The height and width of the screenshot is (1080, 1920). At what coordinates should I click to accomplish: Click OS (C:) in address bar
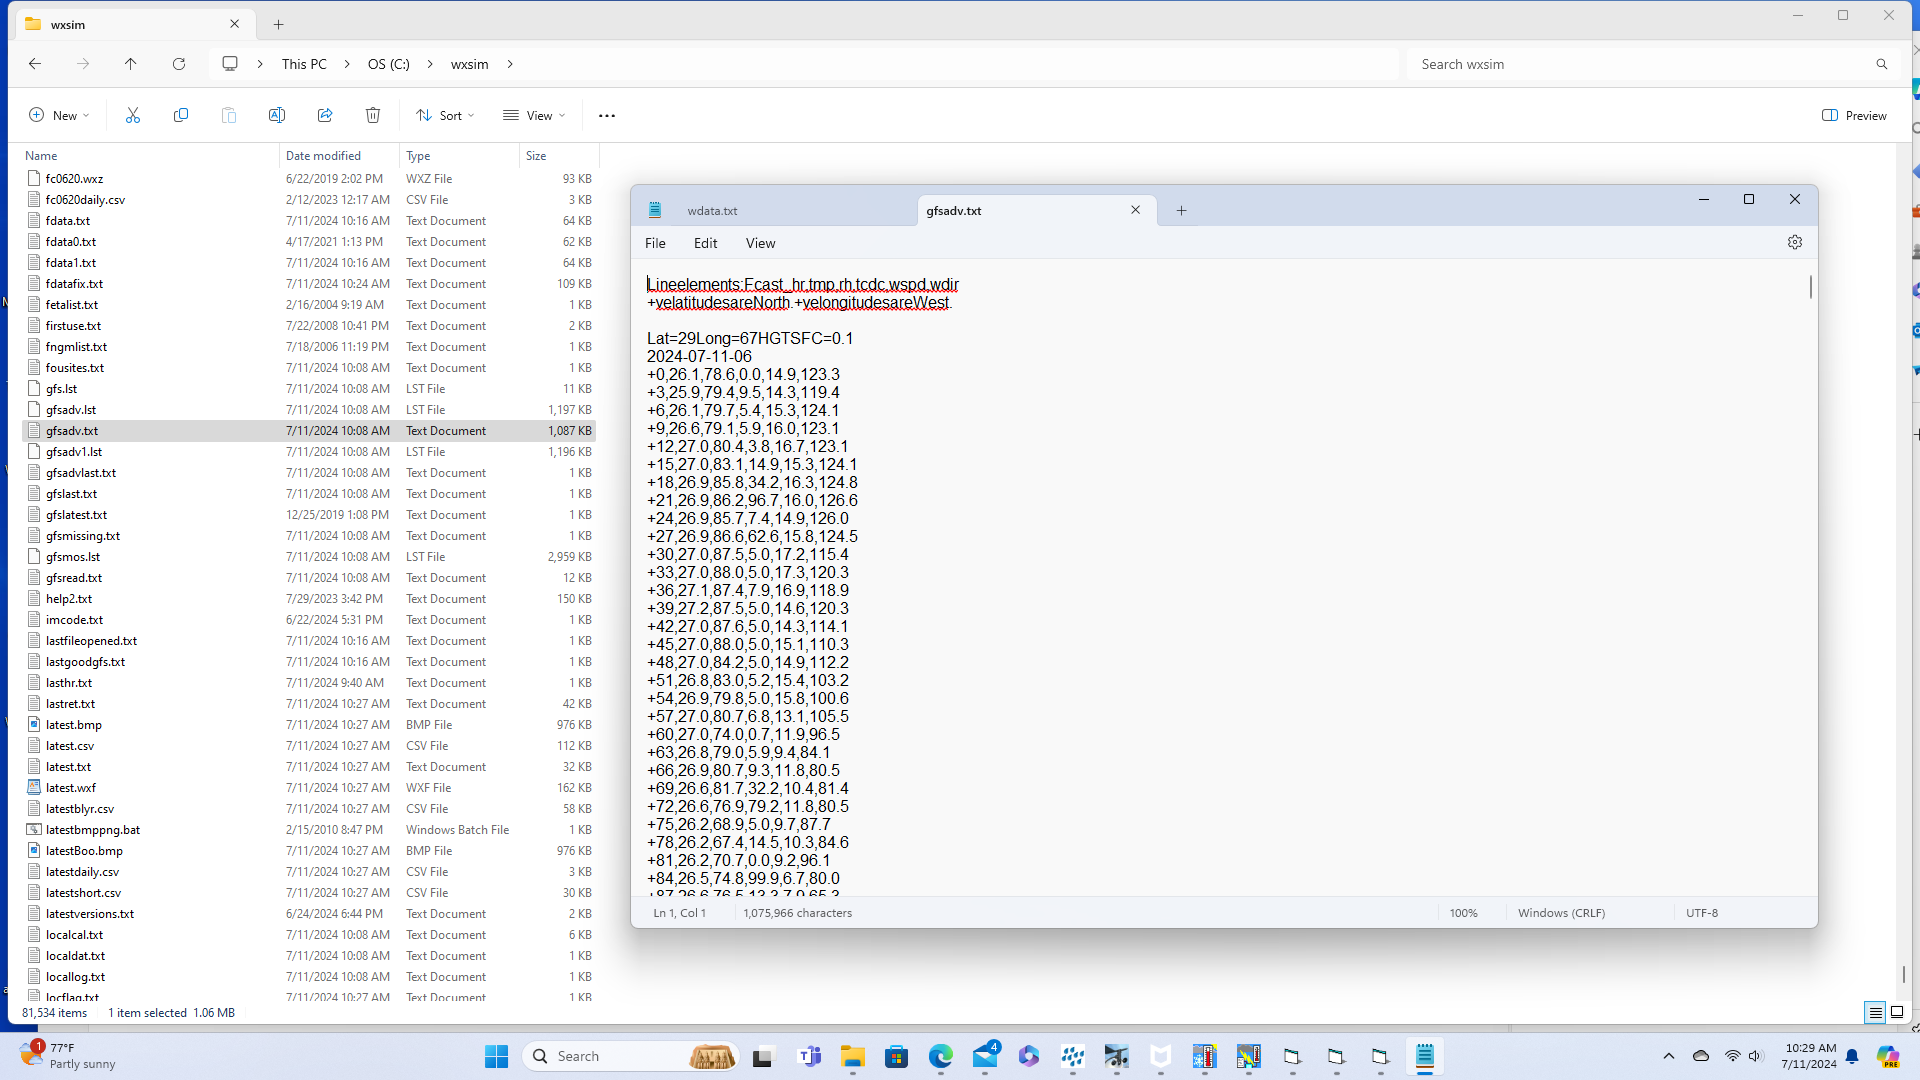(x=389, y=64)
